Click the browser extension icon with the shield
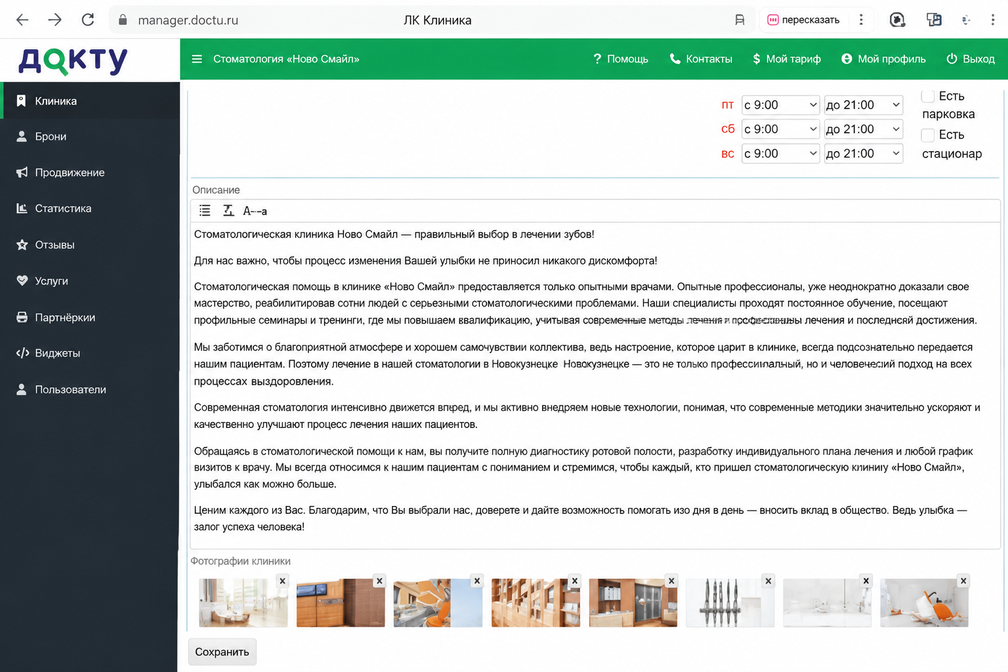 (897, 20)
